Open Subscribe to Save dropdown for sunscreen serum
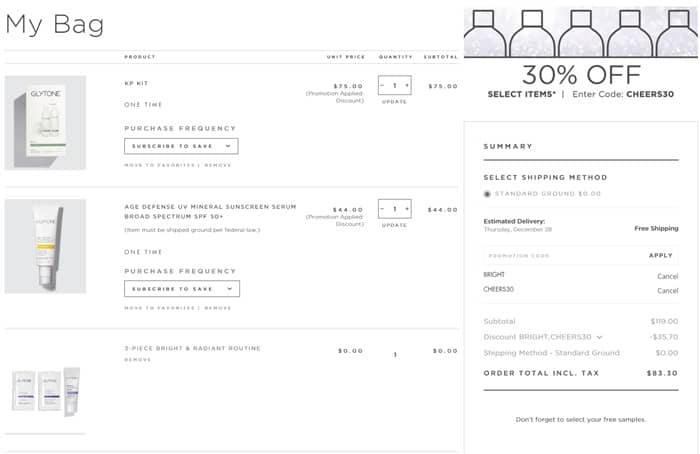The image size is (700, 454). tap(181, 288)
